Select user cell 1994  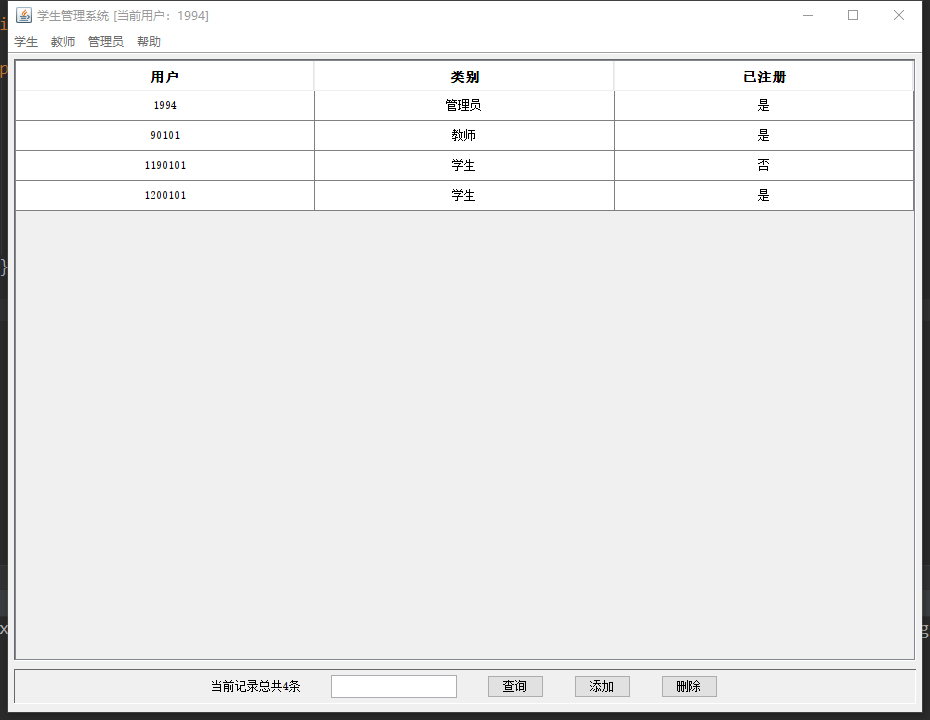click(x=165, y=106)
